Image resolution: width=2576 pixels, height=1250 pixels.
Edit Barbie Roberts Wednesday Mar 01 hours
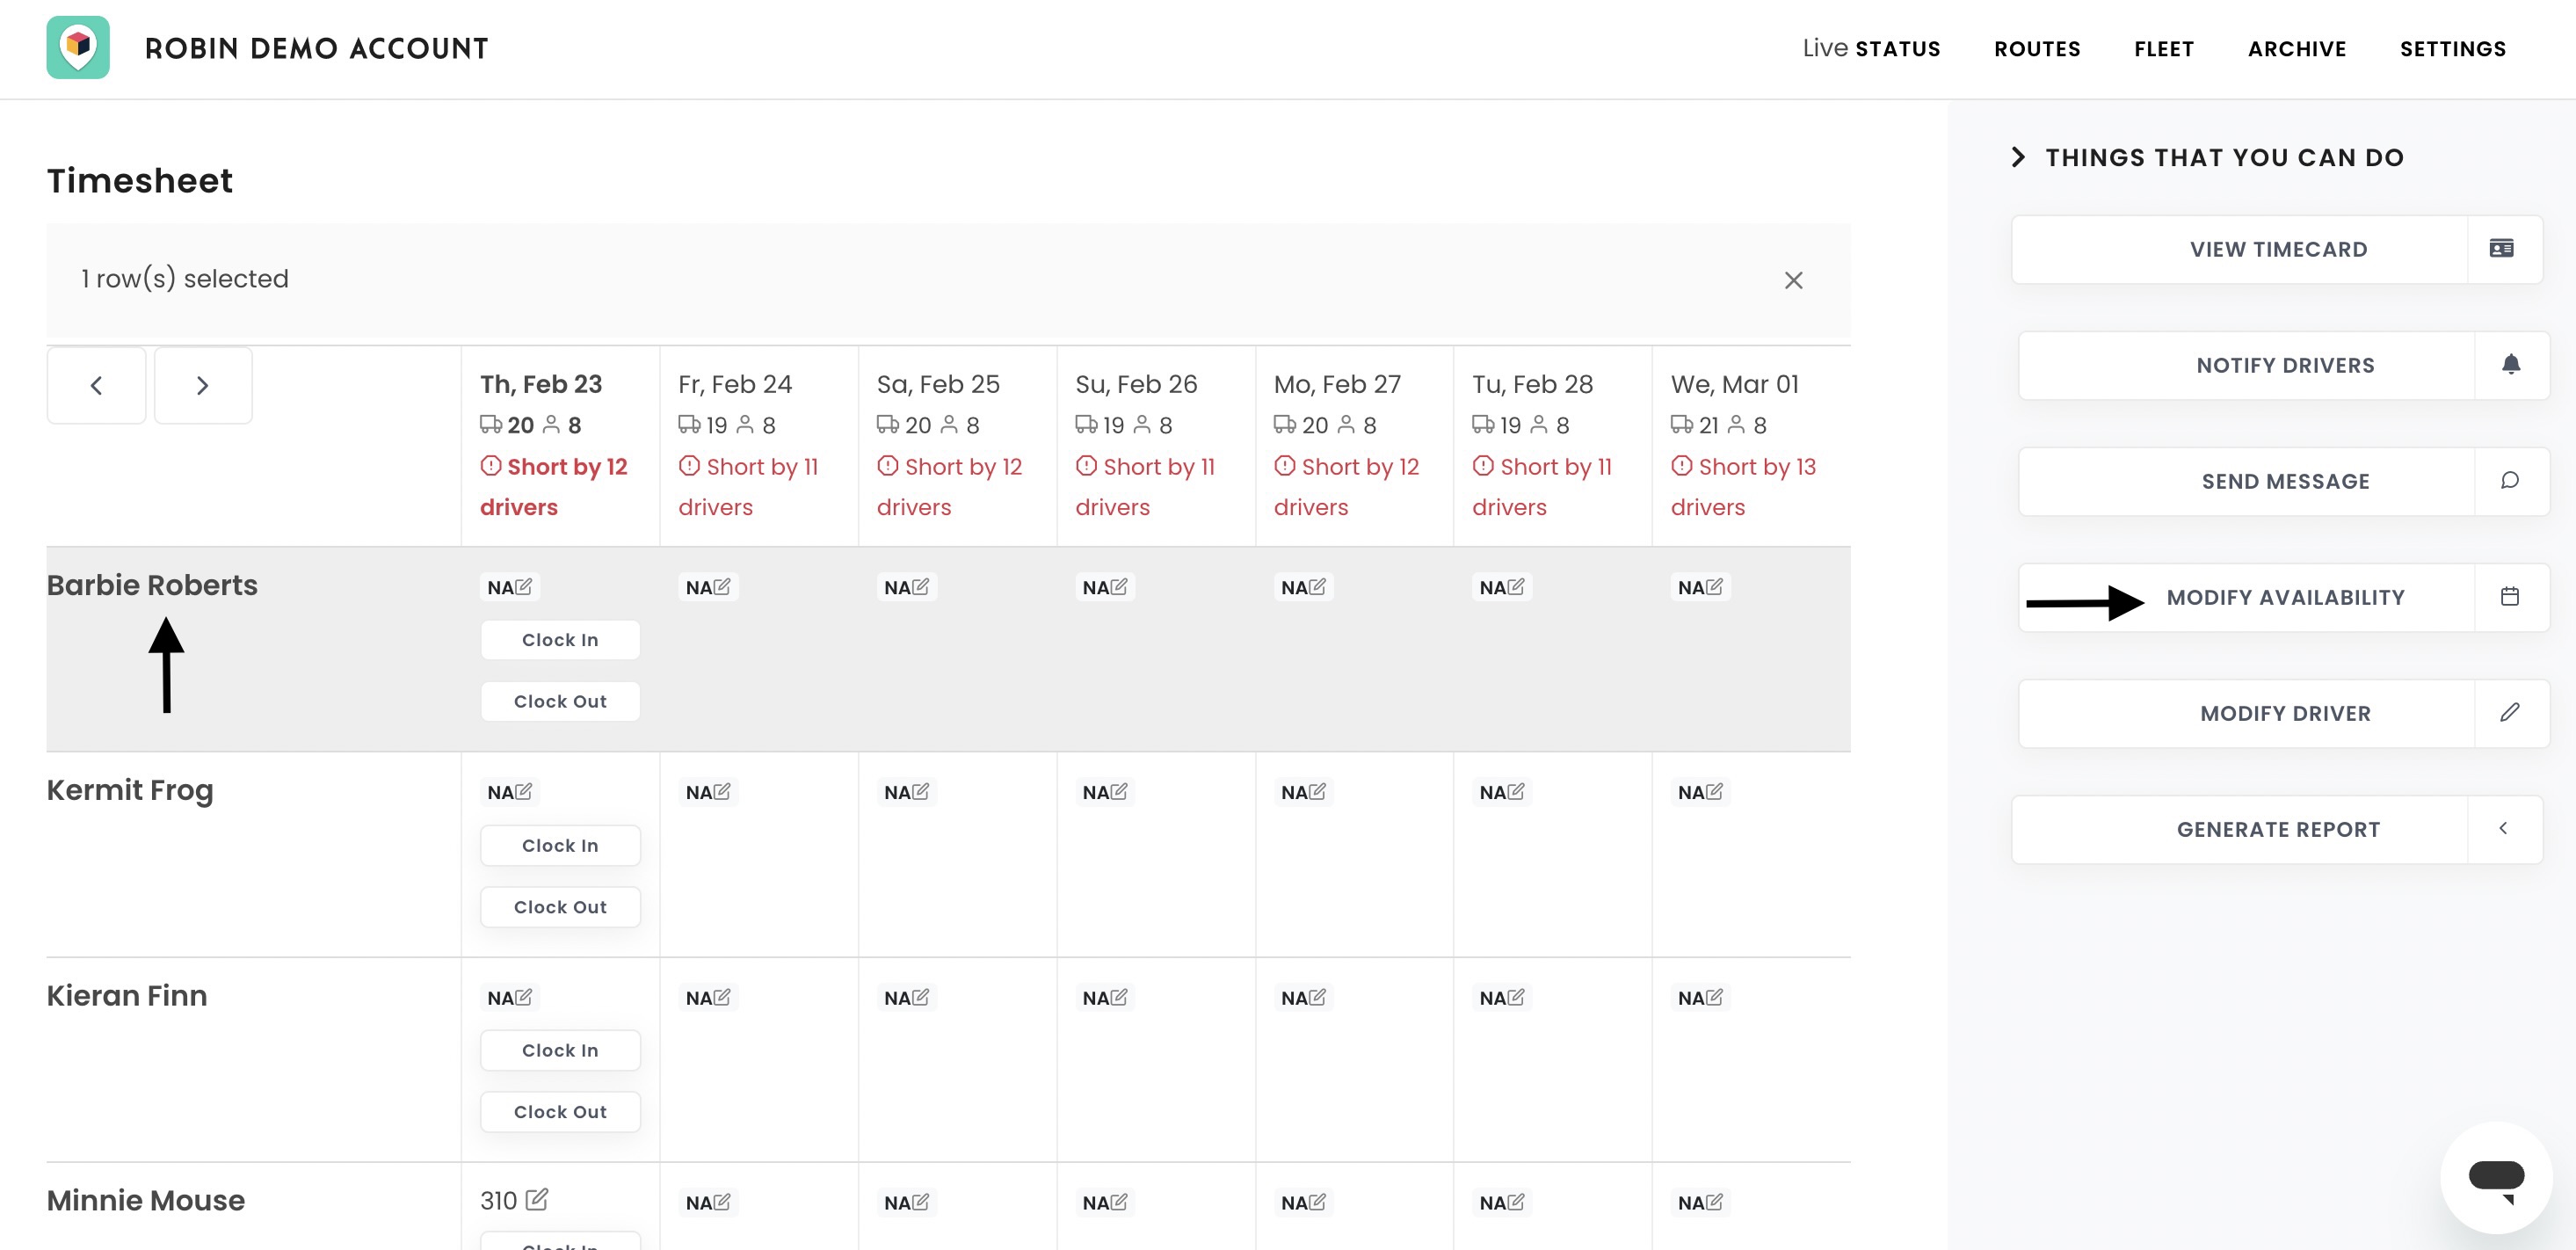(1714, 587)
